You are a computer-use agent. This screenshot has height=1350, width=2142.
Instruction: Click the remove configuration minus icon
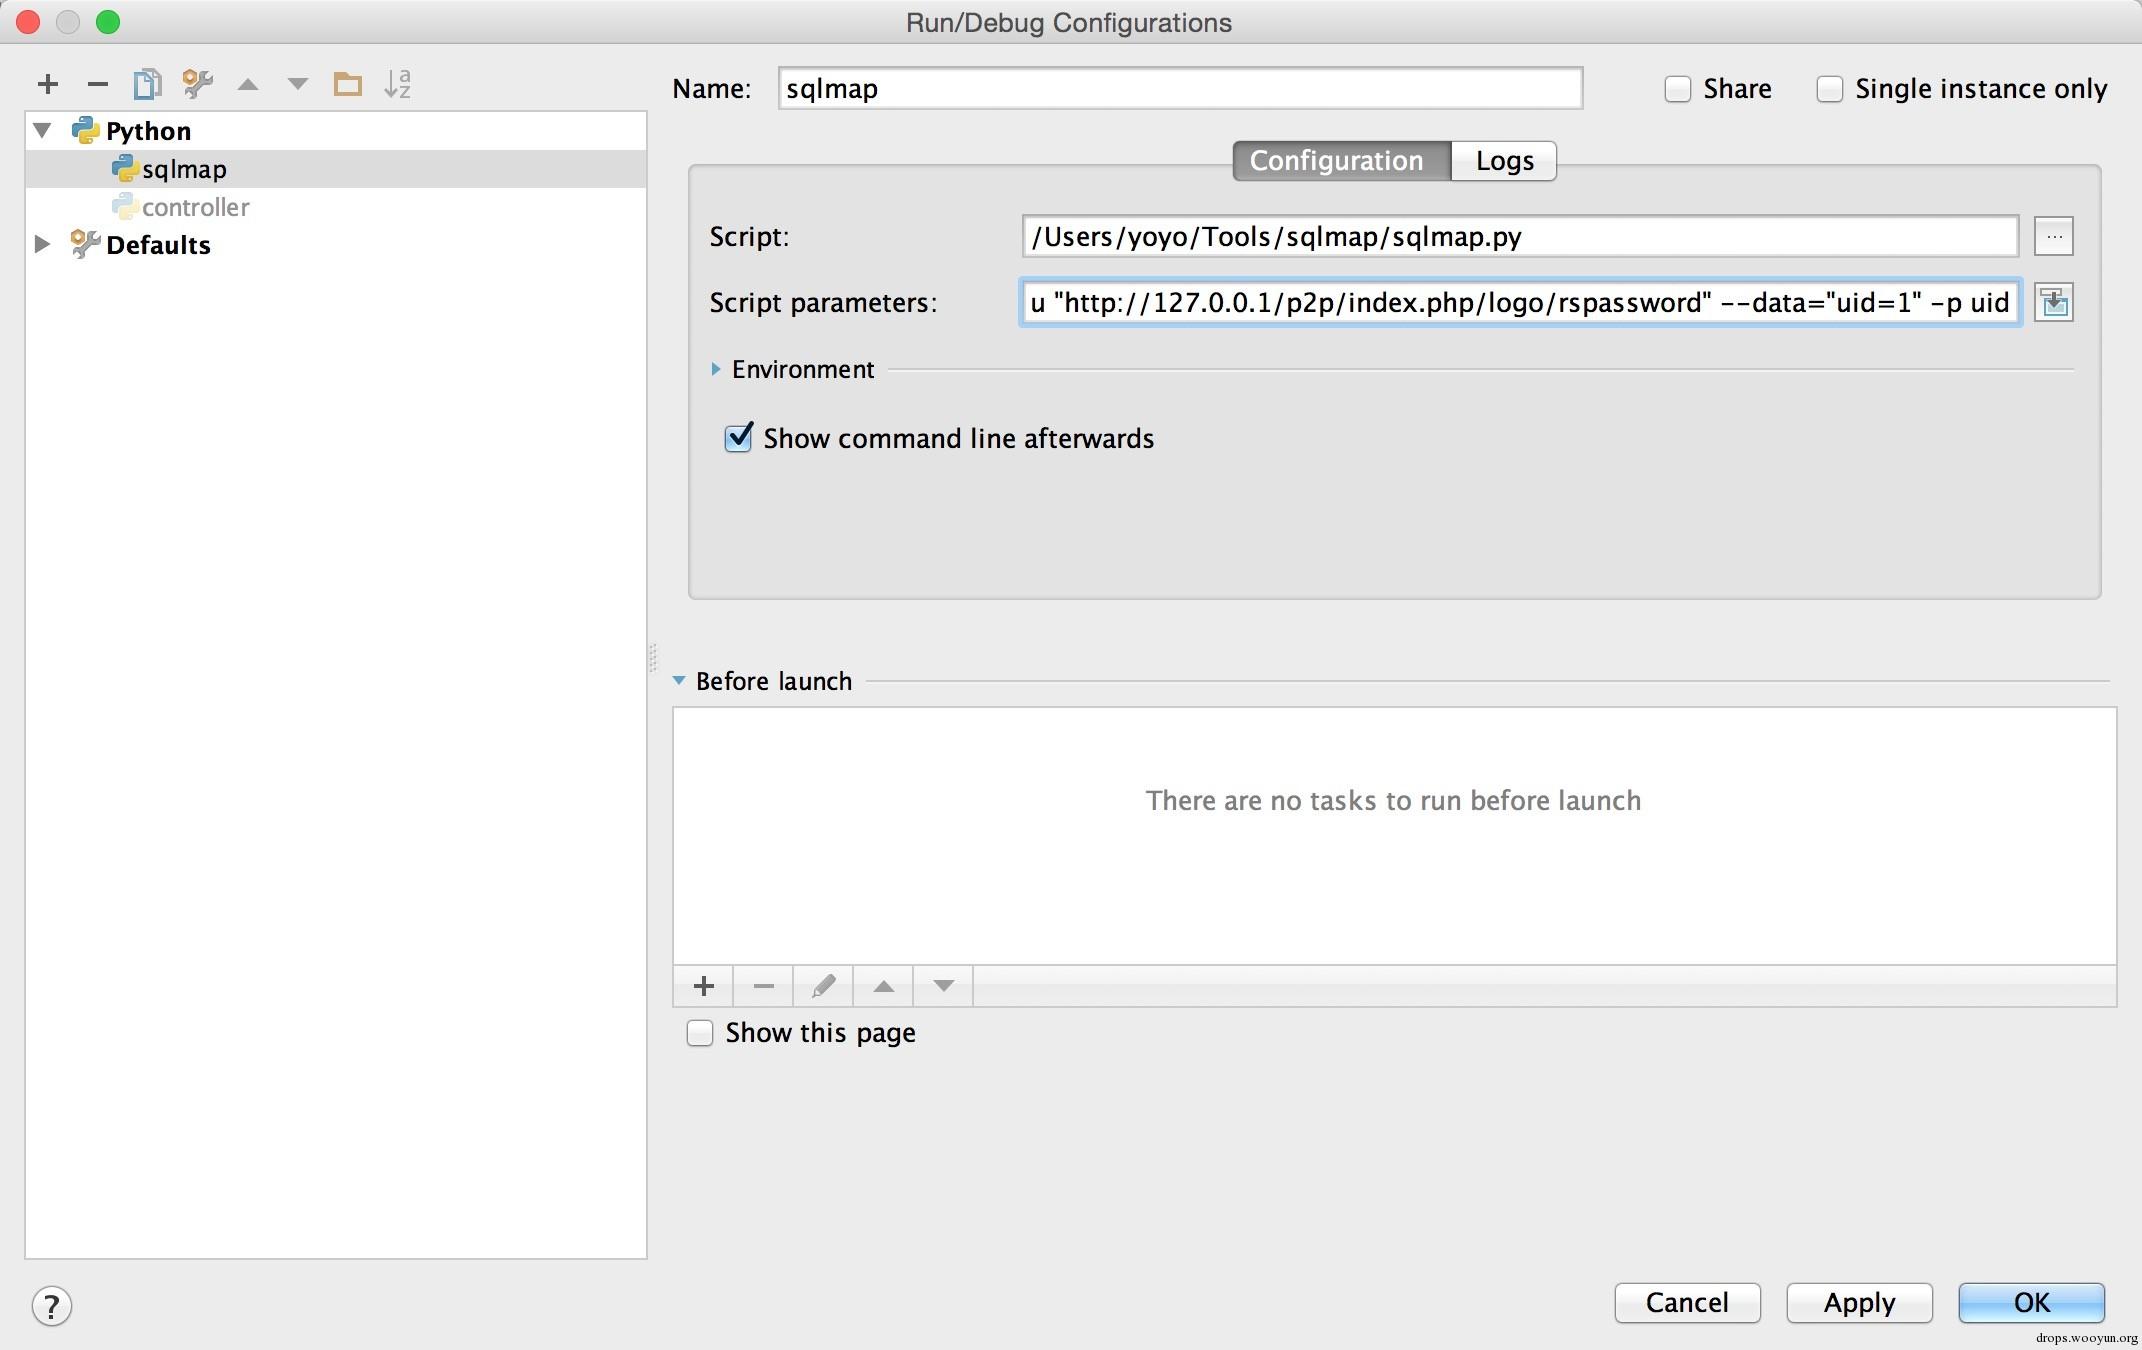click(97, 85)
